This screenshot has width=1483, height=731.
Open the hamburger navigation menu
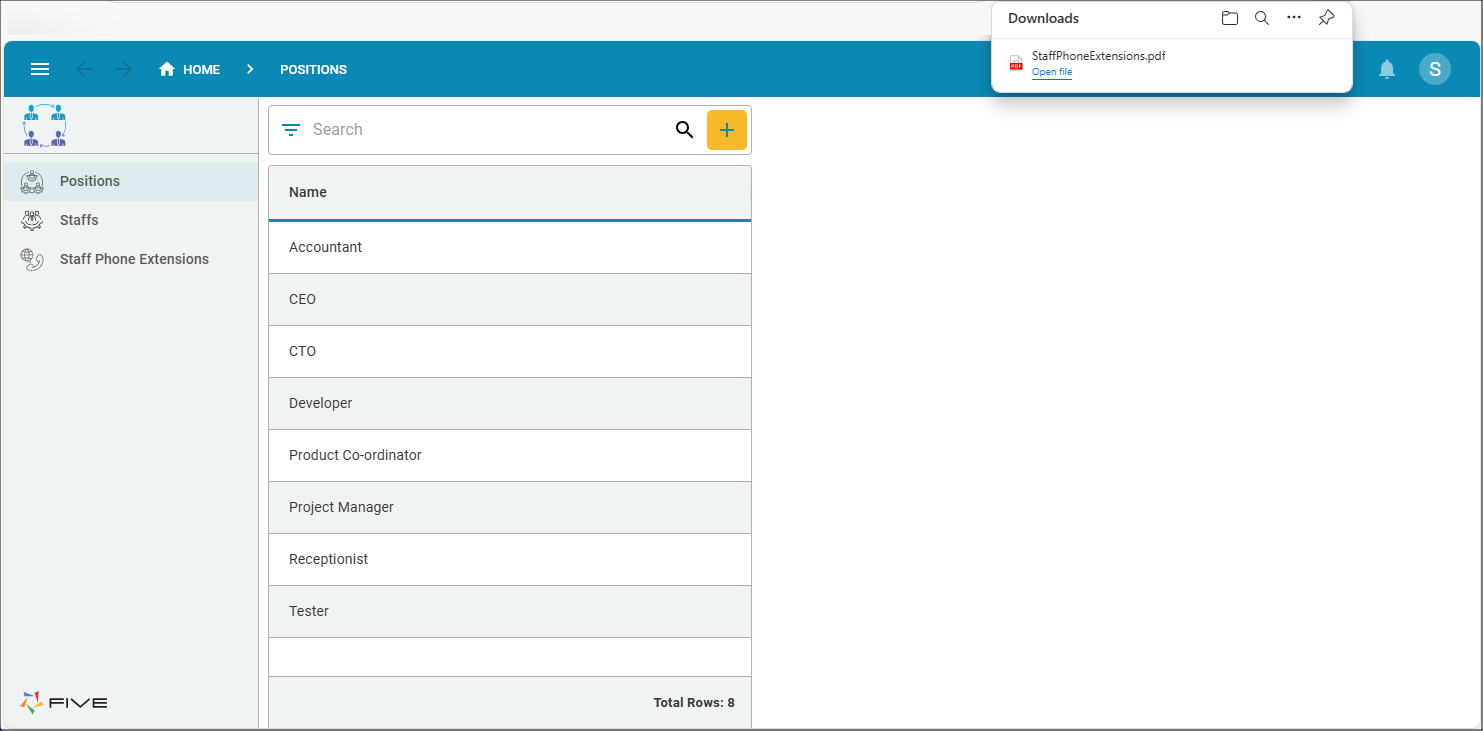(40, 69)
